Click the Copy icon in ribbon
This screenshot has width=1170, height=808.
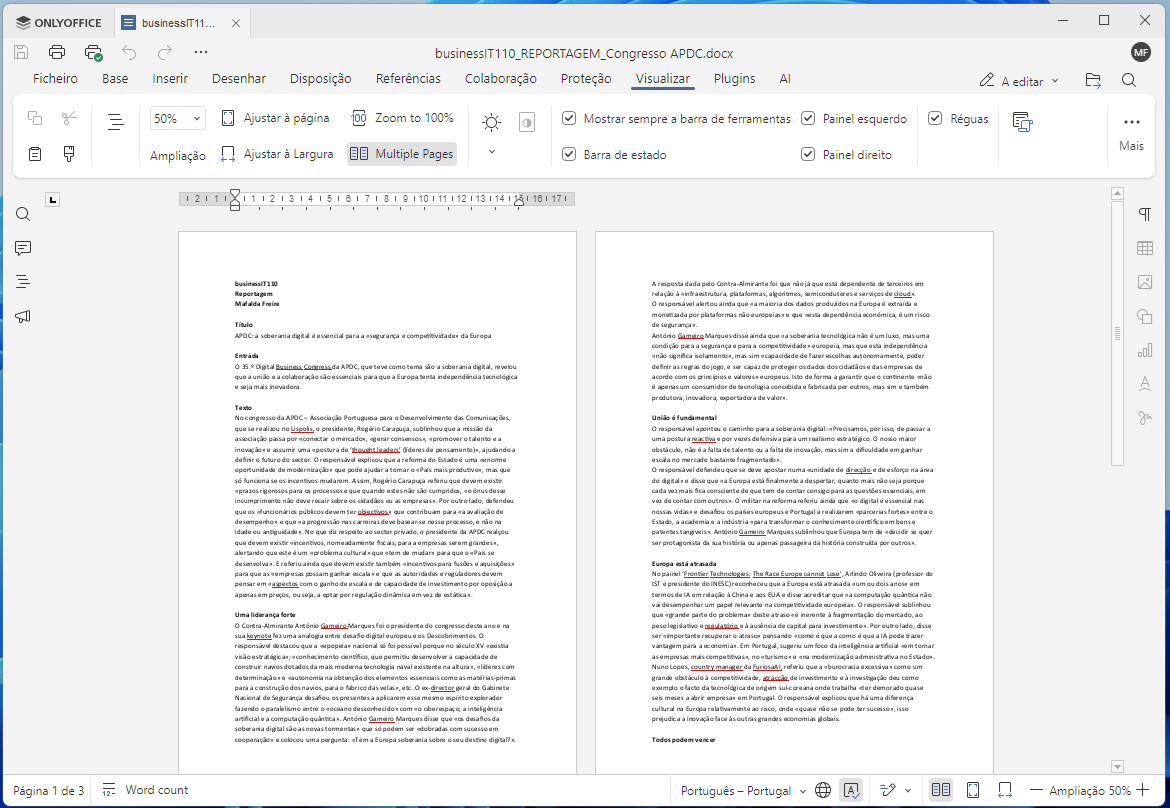coord(34,118)
